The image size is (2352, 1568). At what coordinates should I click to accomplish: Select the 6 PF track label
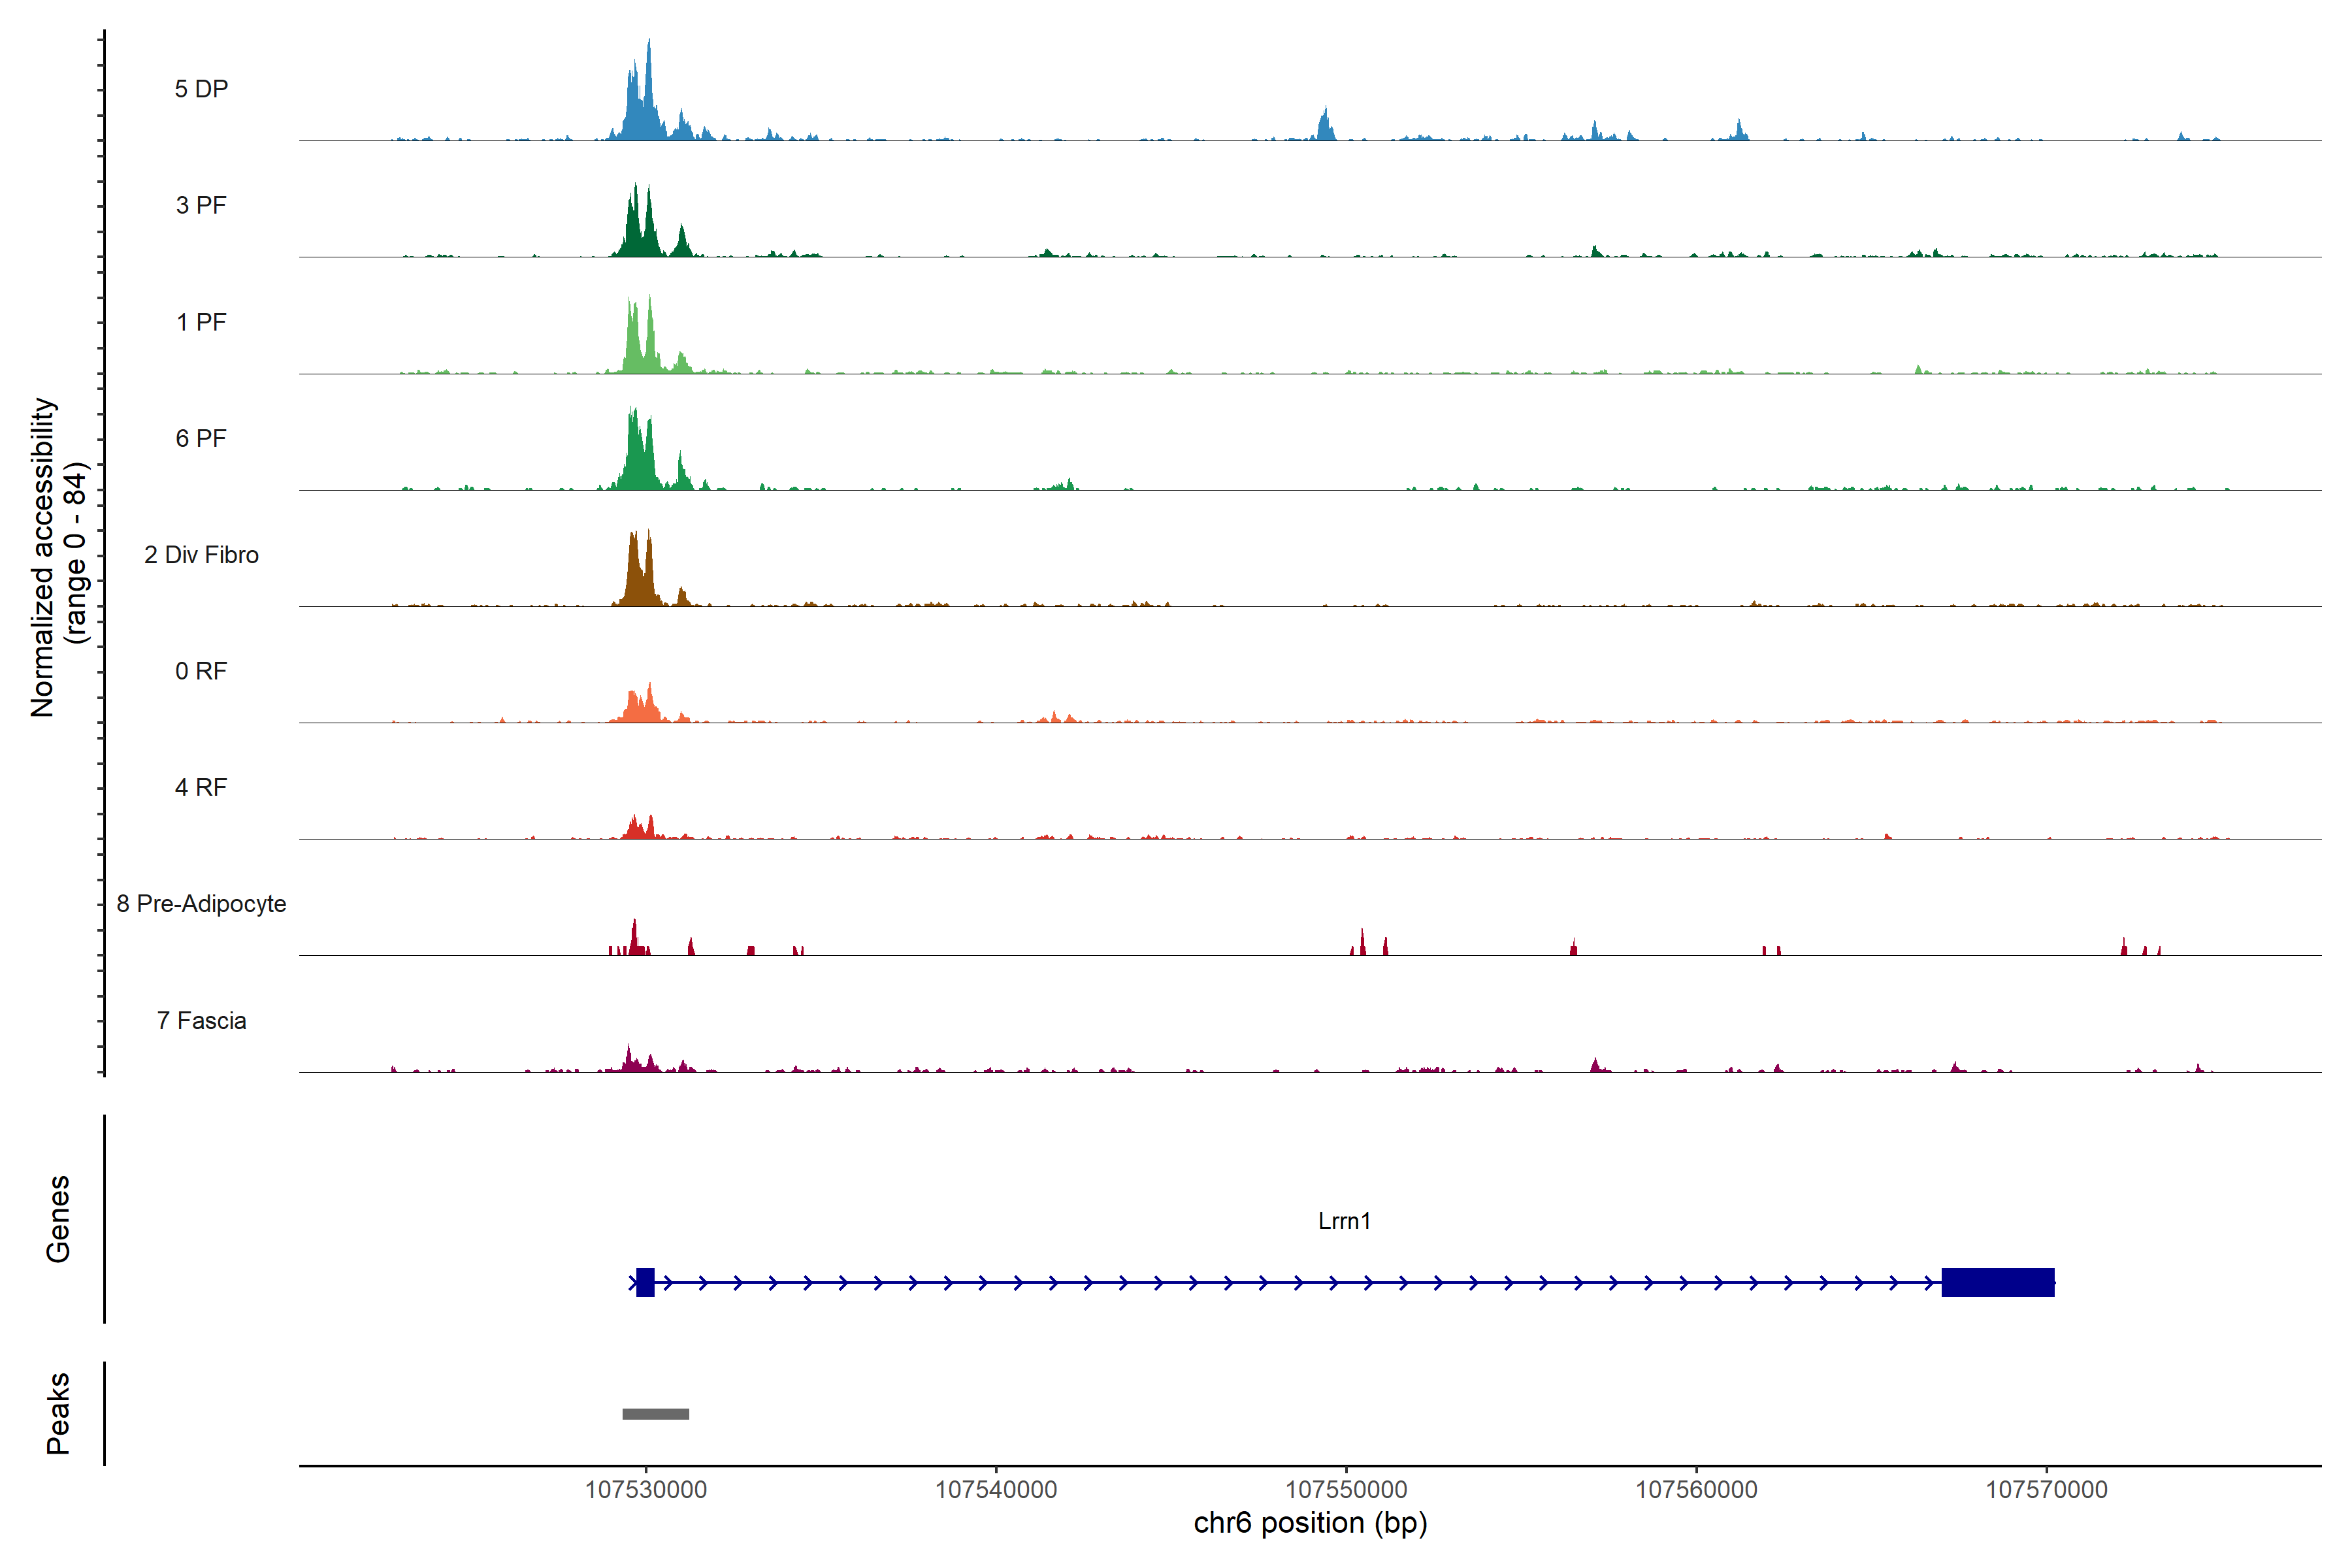click(x=201, y=438)
